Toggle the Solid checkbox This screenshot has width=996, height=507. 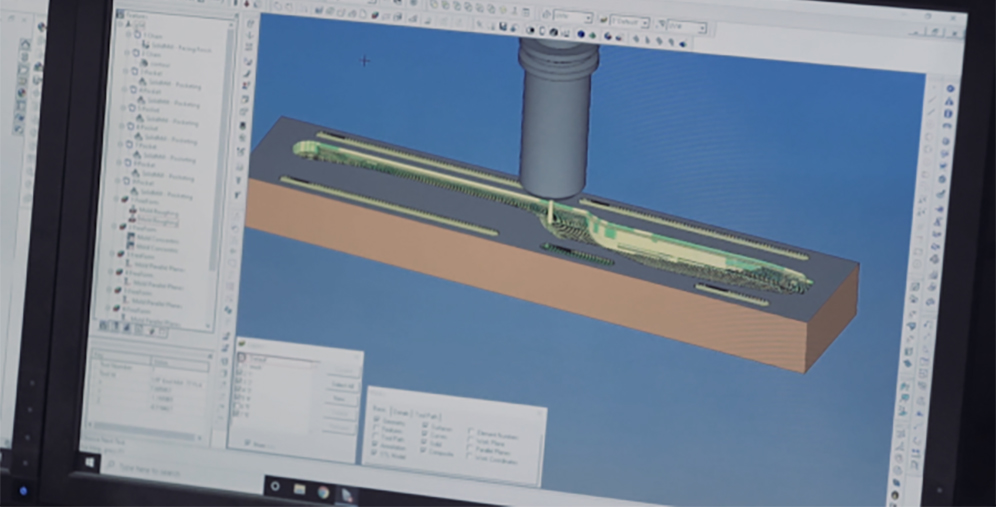[x=424, y=443]
